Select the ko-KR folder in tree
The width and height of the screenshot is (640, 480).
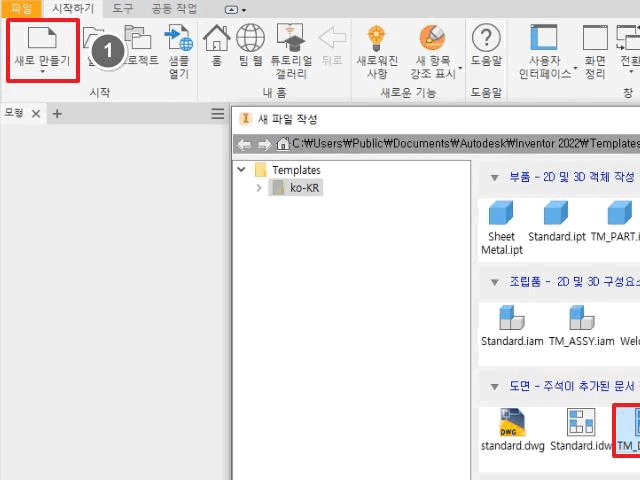pyautogui.click(x=296, y=188)
